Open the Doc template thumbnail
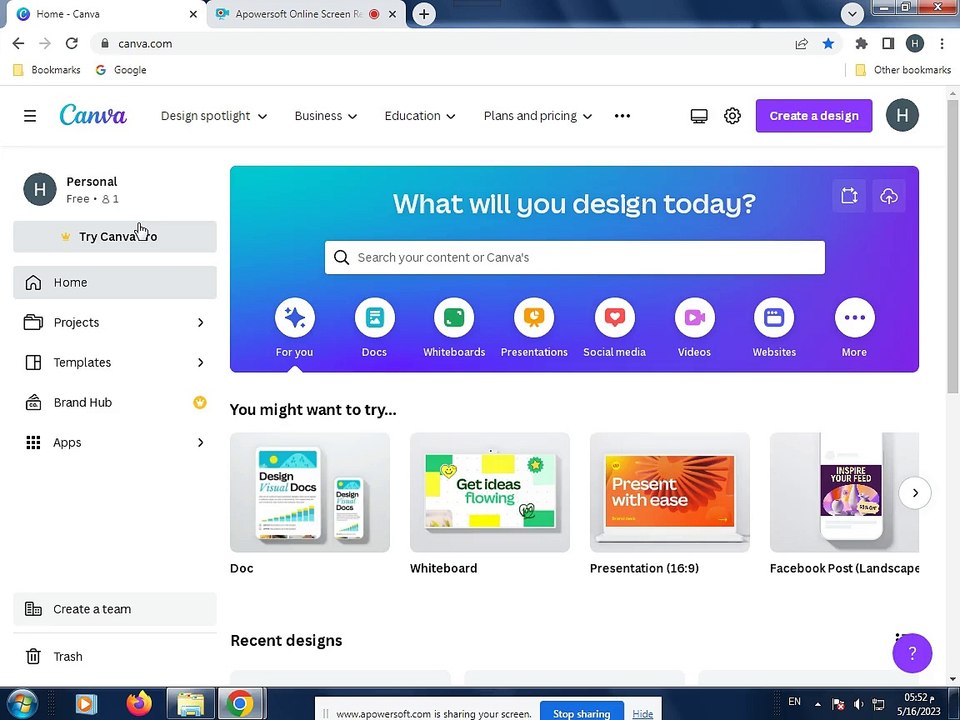Image resolution: width=960 pixels, height=720 pixels. point(310,493)
